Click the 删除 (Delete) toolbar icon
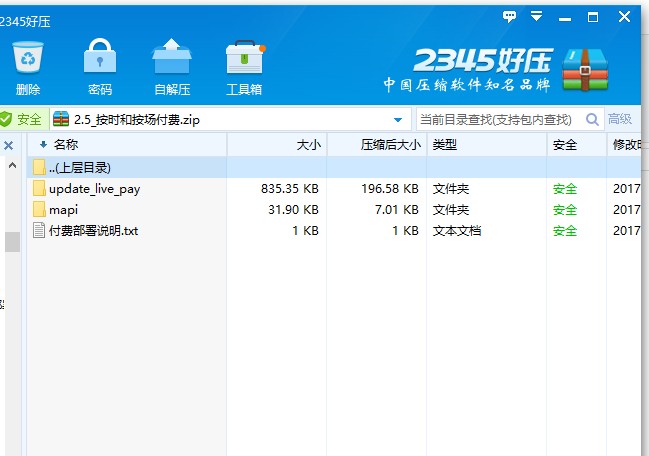This screenshot has width=649, height=456. (28, 68)
